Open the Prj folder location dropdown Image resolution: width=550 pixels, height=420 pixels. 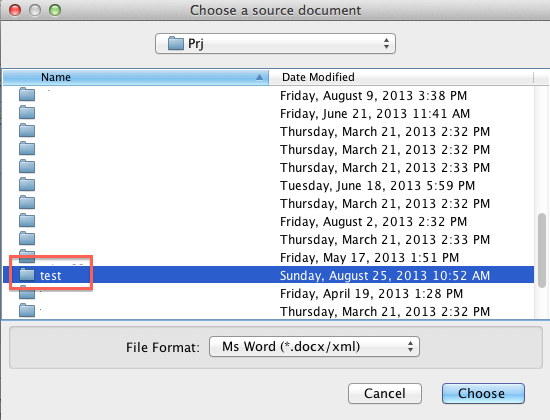(275, 44)
